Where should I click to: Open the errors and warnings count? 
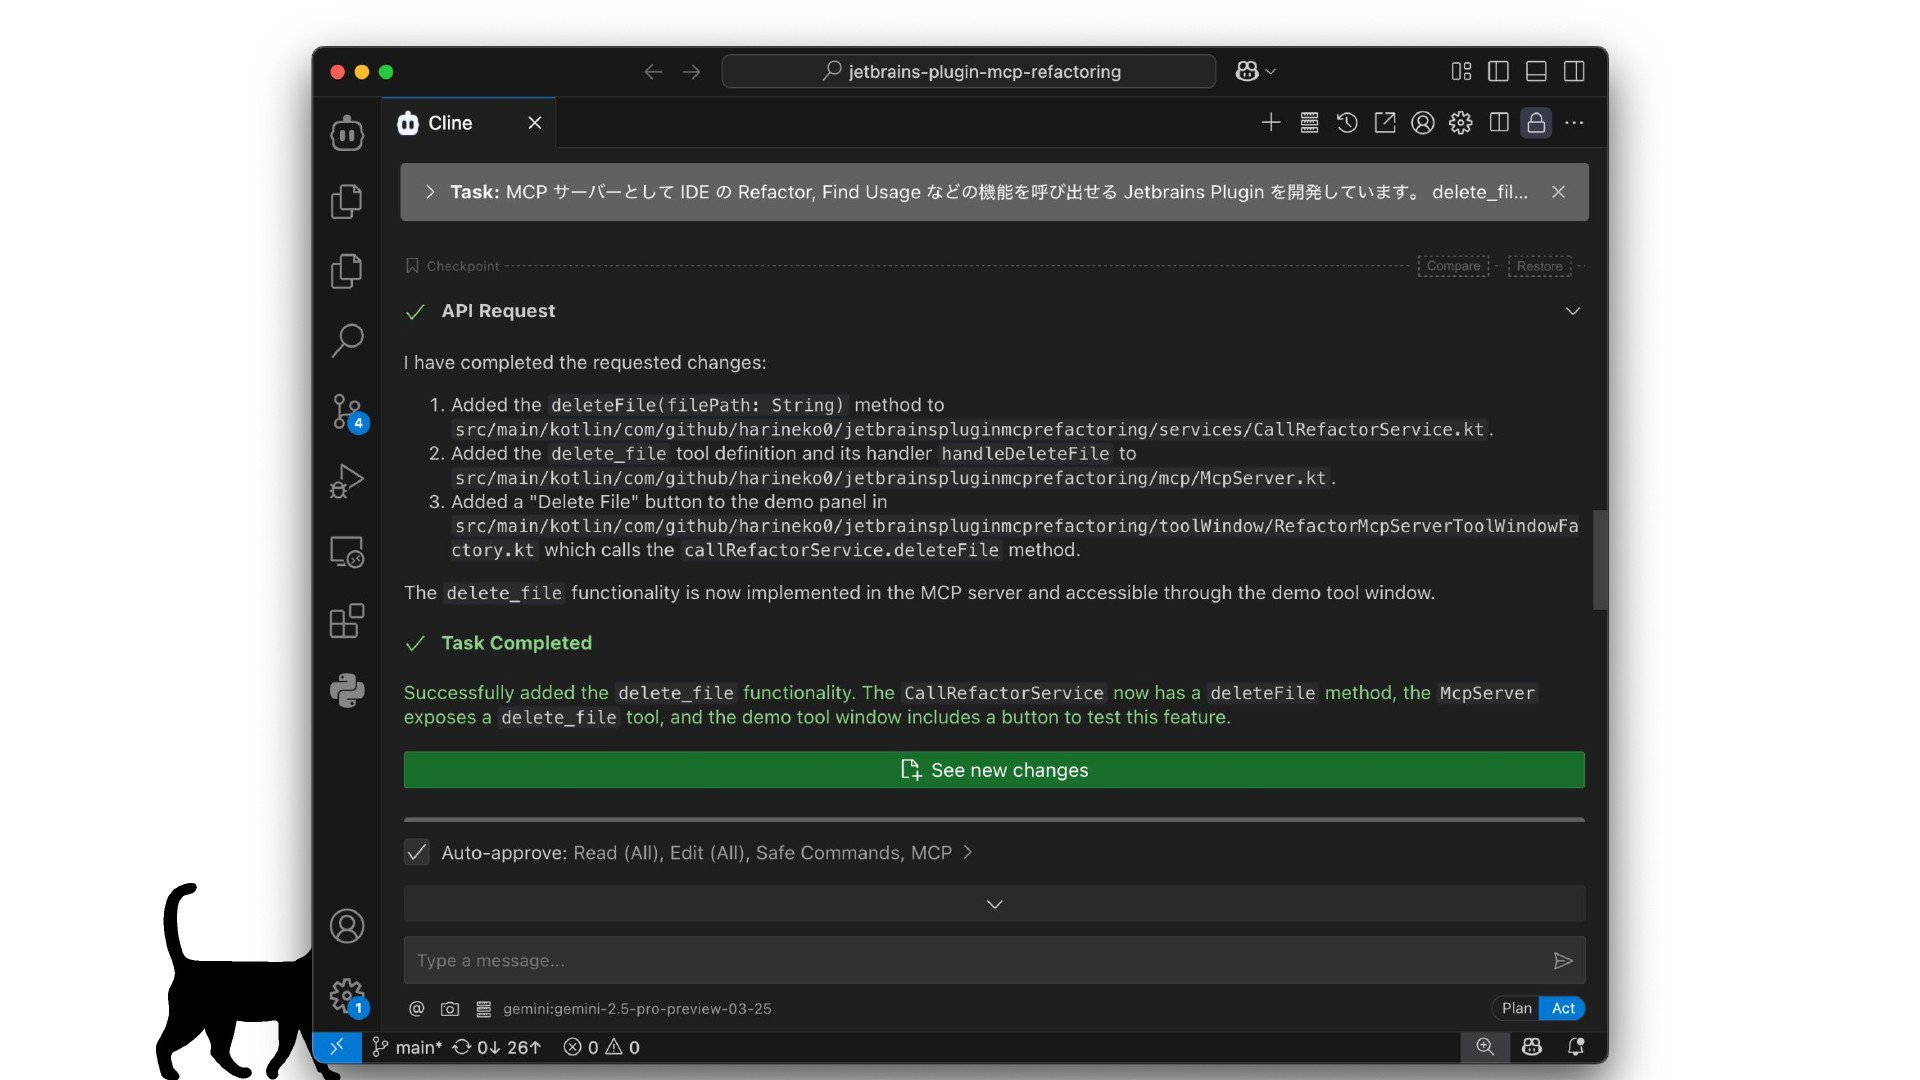point(602,1047)
